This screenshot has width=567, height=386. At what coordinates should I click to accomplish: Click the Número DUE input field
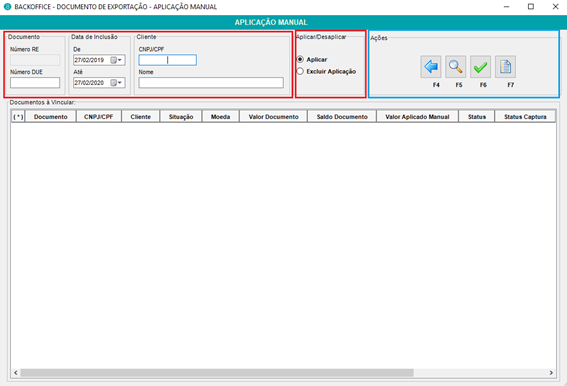(35, 83)
